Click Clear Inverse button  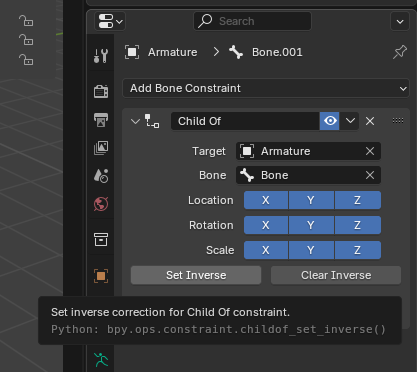336,275
